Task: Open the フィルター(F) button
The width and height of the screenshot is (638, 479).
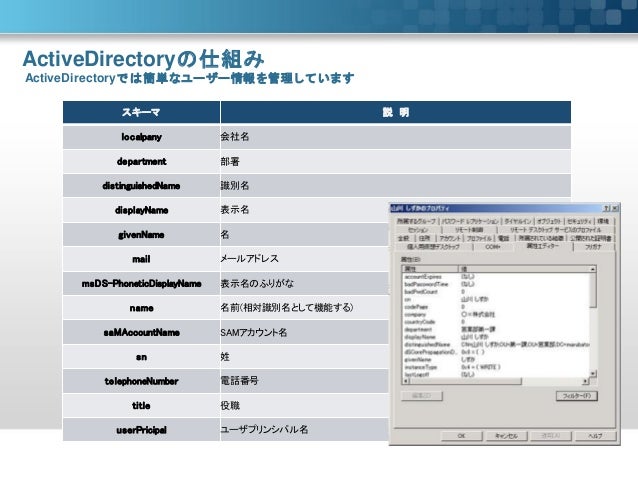Action: [577, 396]
